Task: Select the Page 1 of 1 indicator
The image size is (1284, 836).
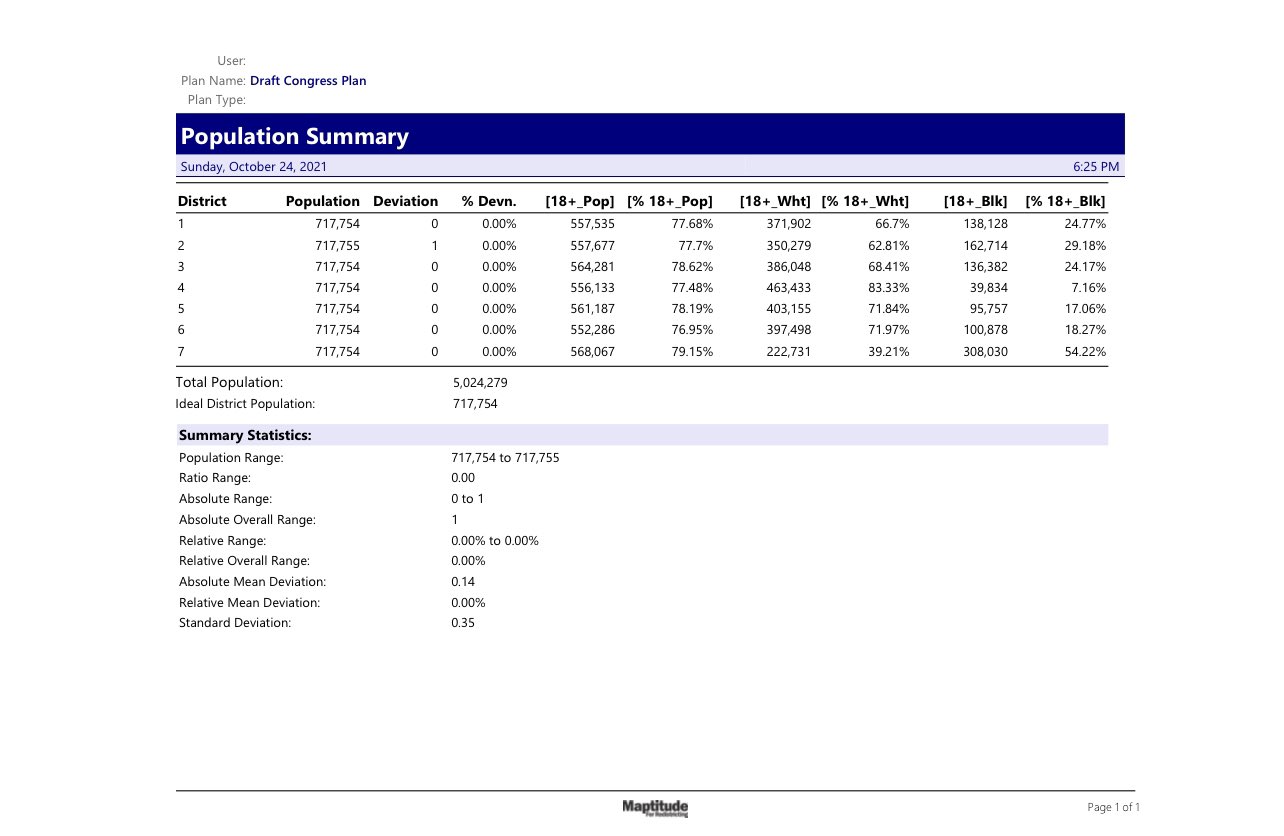Action: point(1114,807)
